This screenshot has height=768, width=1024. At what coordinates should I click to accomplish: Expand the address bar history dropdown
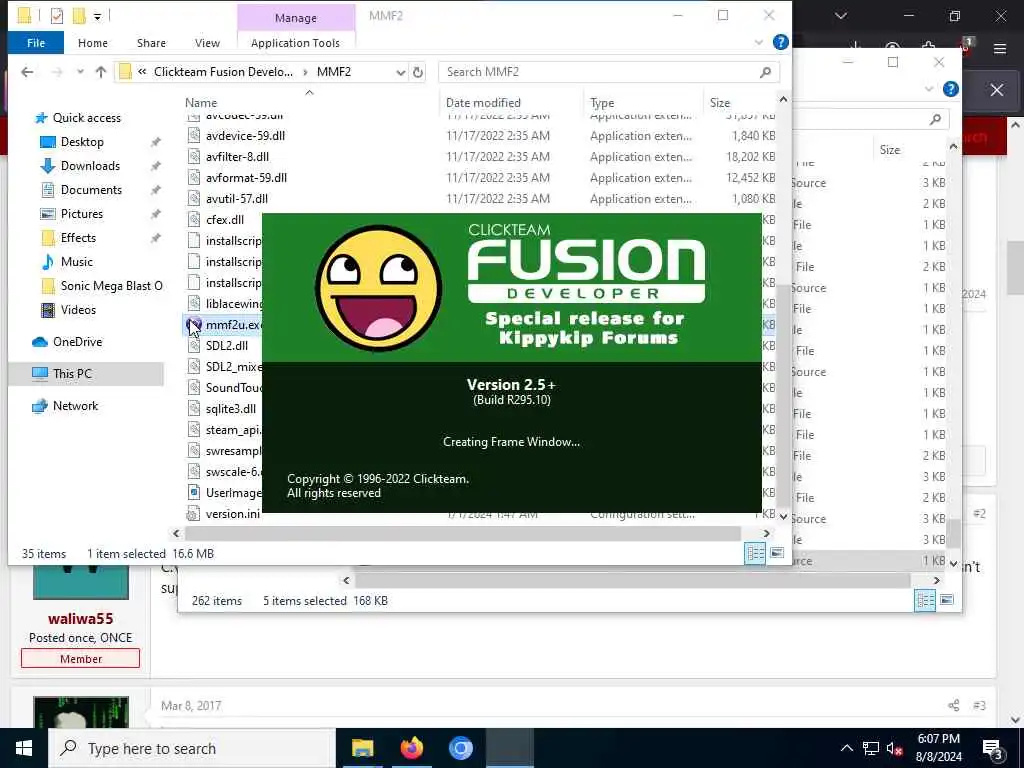[x=400, y=72]
